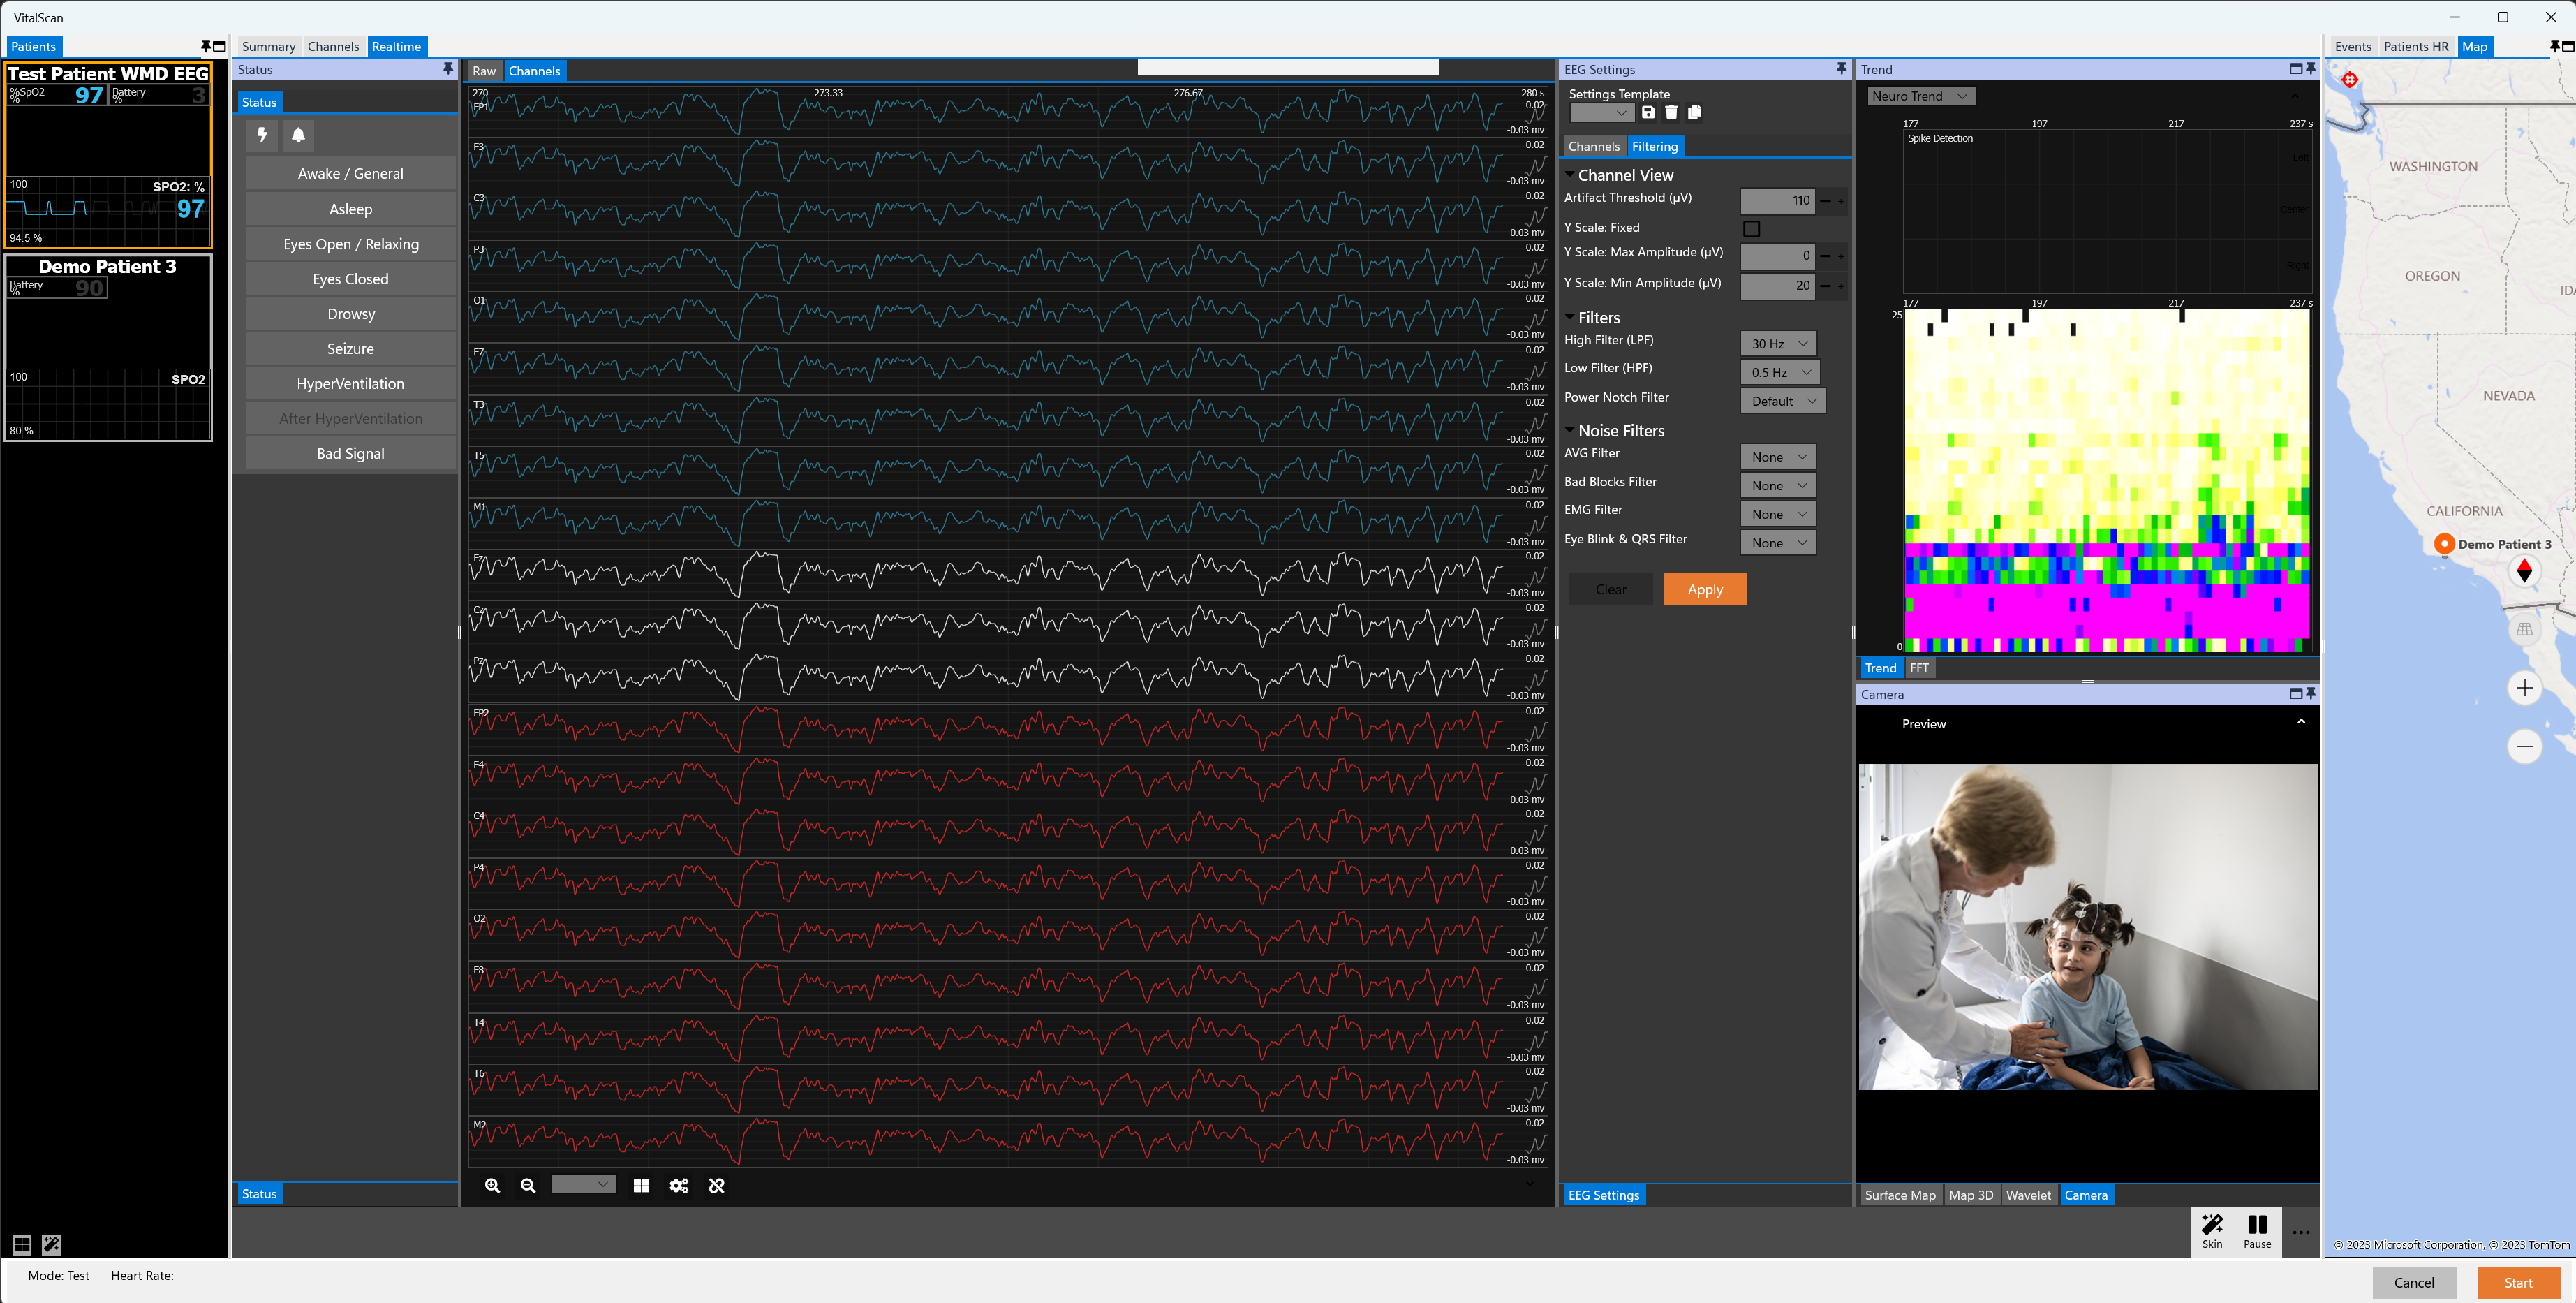The height and width of the screenshot is (1303, 2576).
Task: Save the settings template with floppy icon
Action: pyautogui.click(x=1648, y=113)
